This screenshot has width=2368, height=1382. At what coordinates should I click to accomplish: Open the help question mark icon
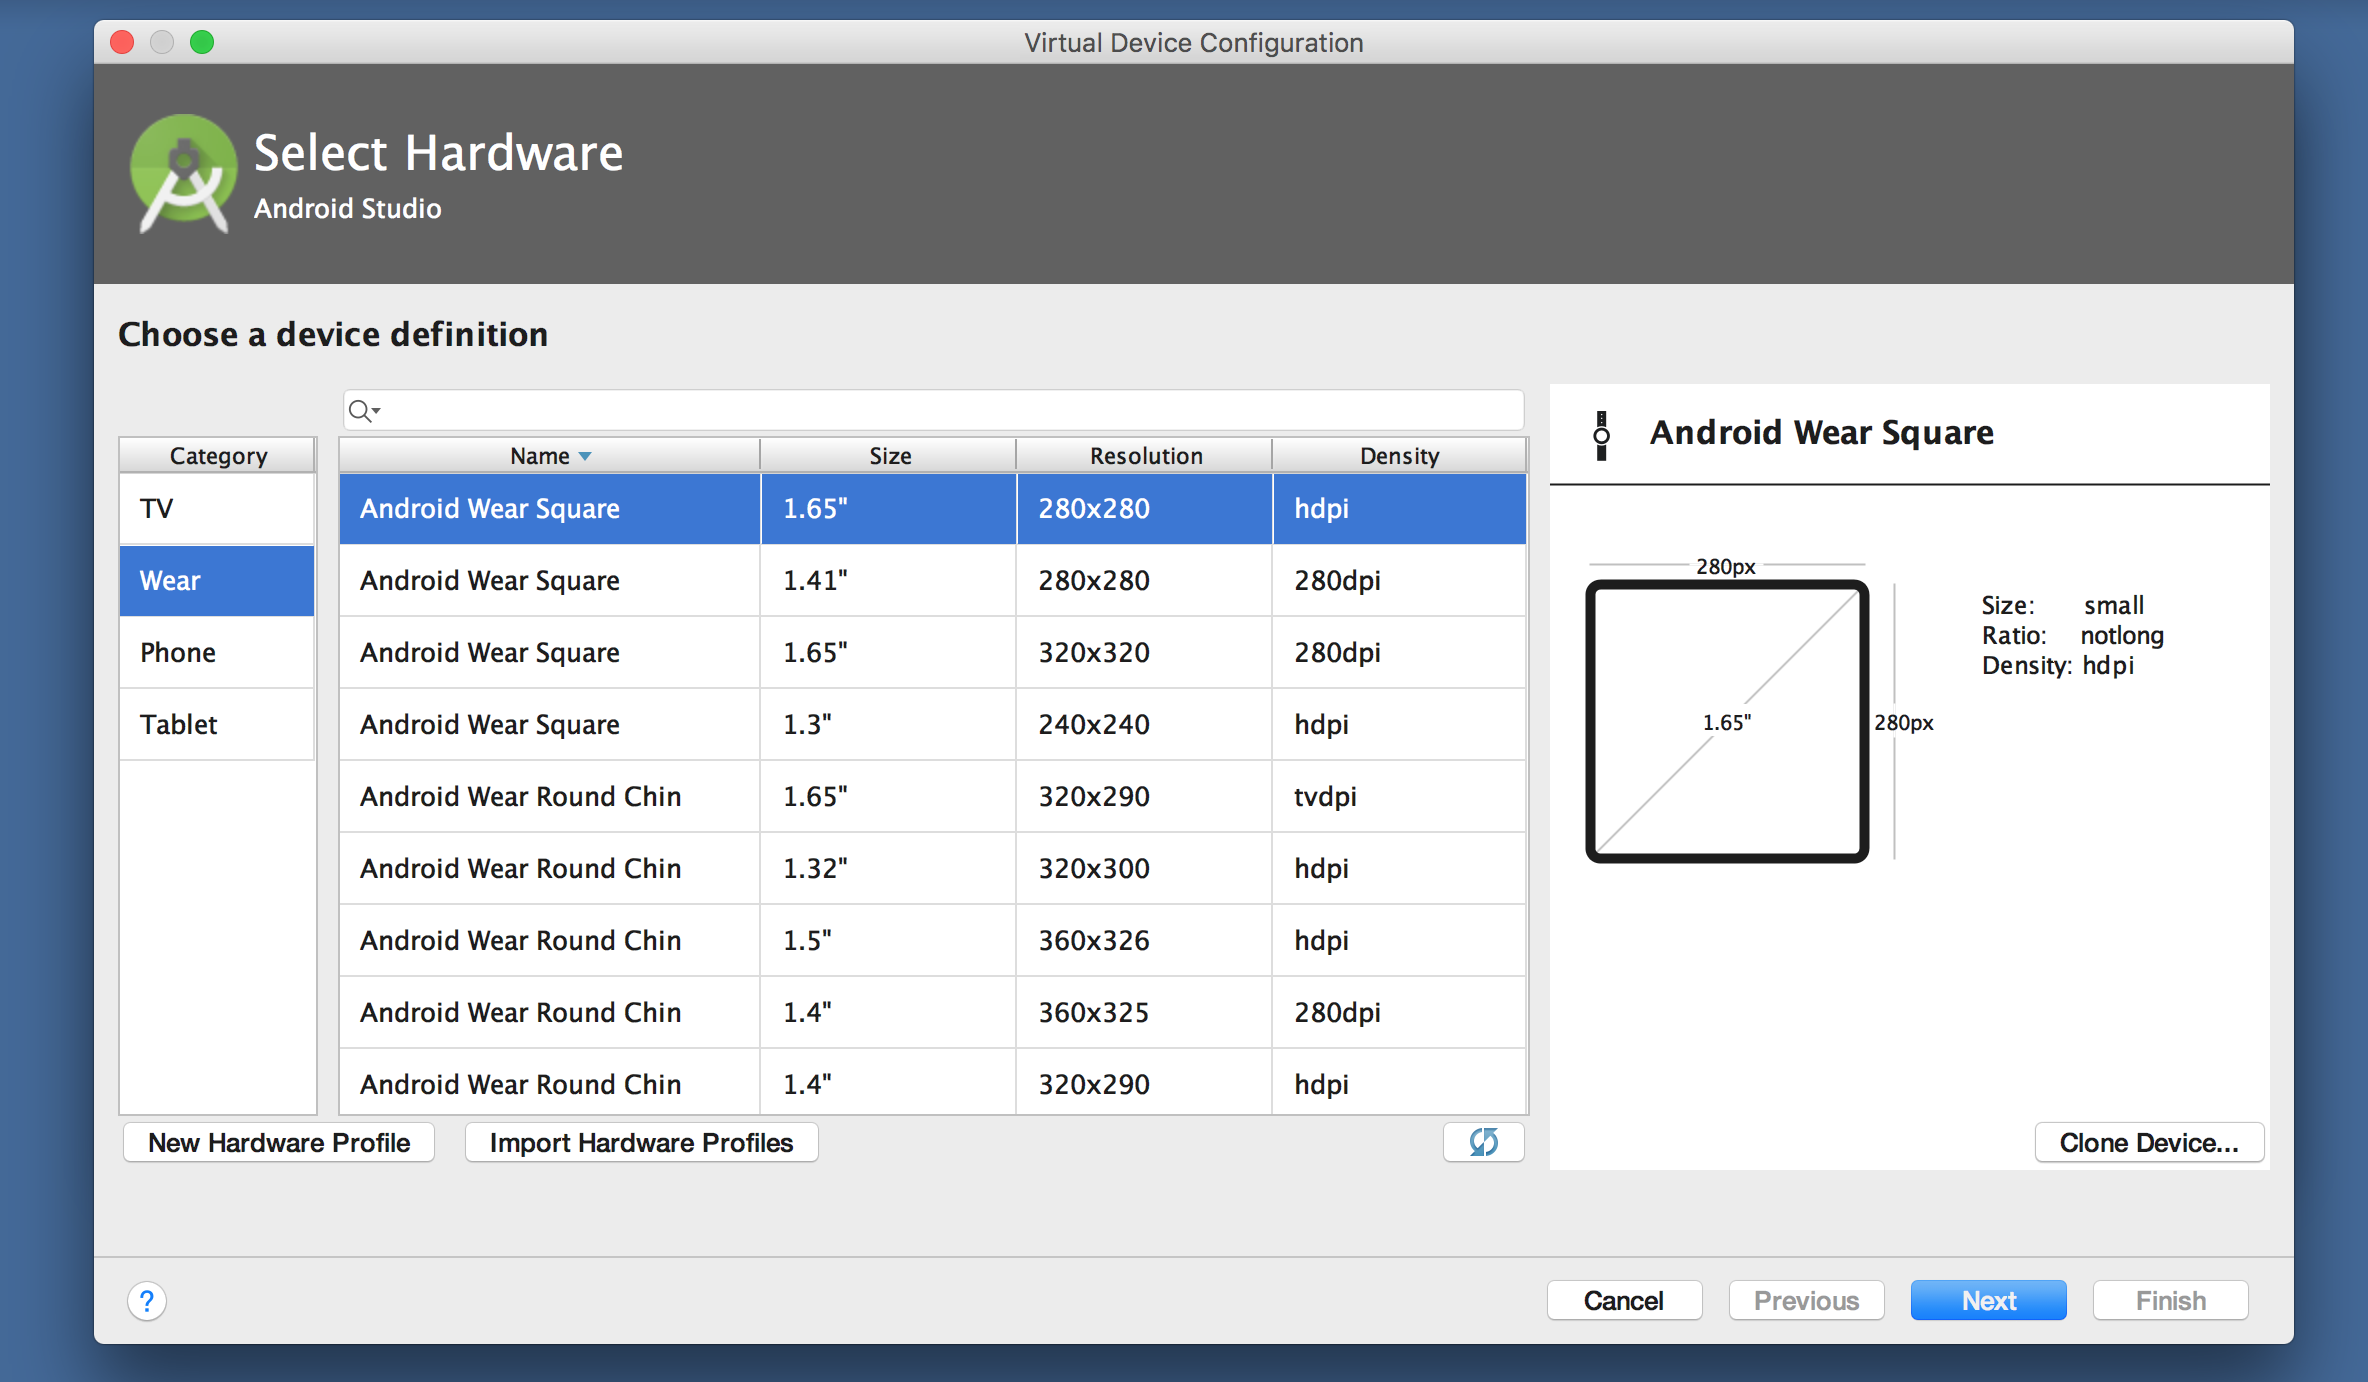[x=147, y=1301]
